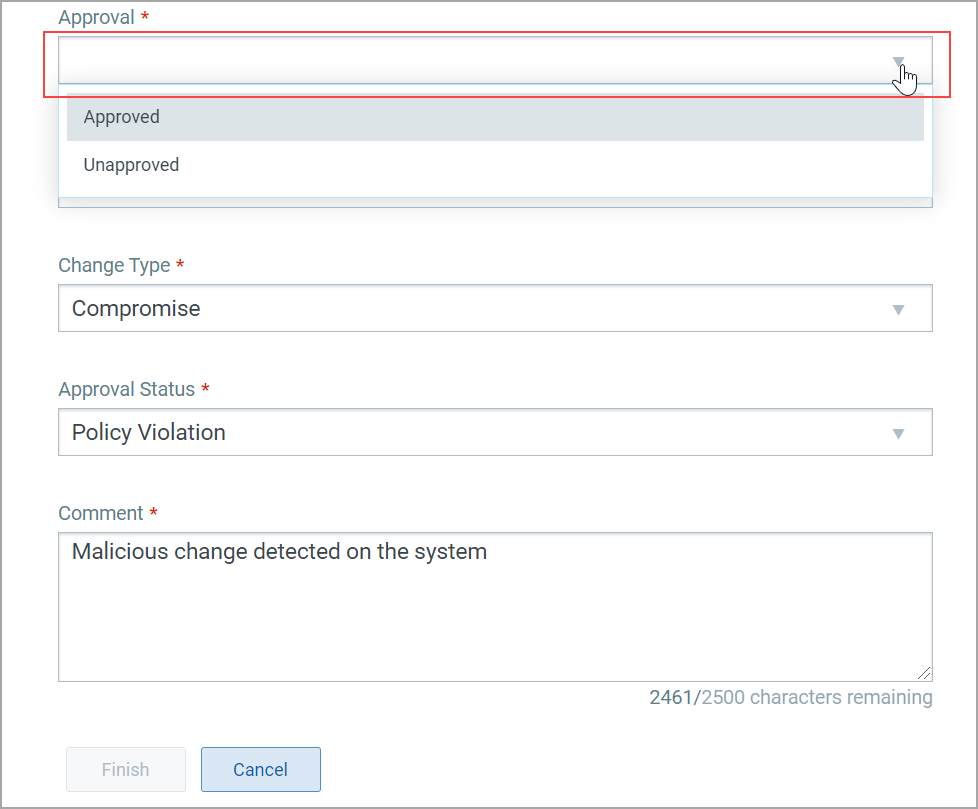
Task: Click the Comment box resize grip
Action: point(924,673)
